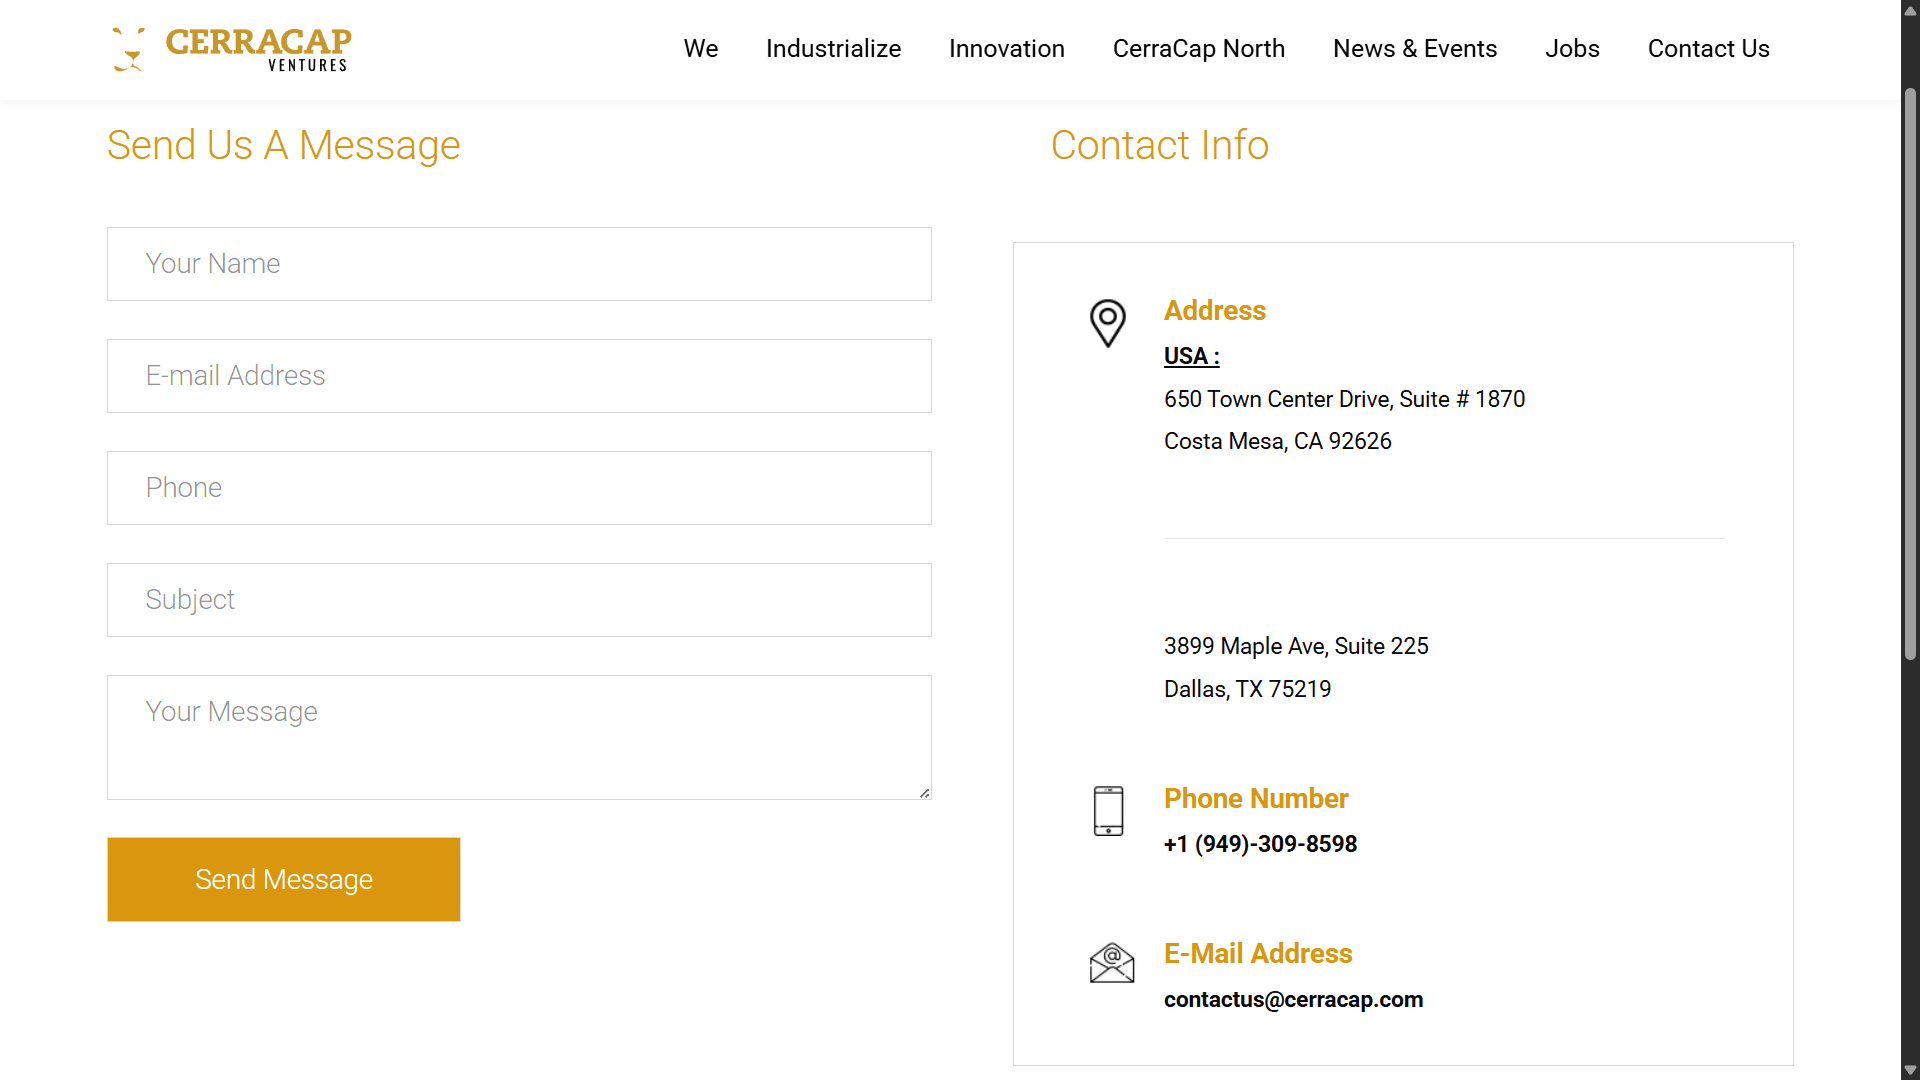1920x1080 pixels.
Task: Click the mobile phone icon
Action: [1108, 811]
